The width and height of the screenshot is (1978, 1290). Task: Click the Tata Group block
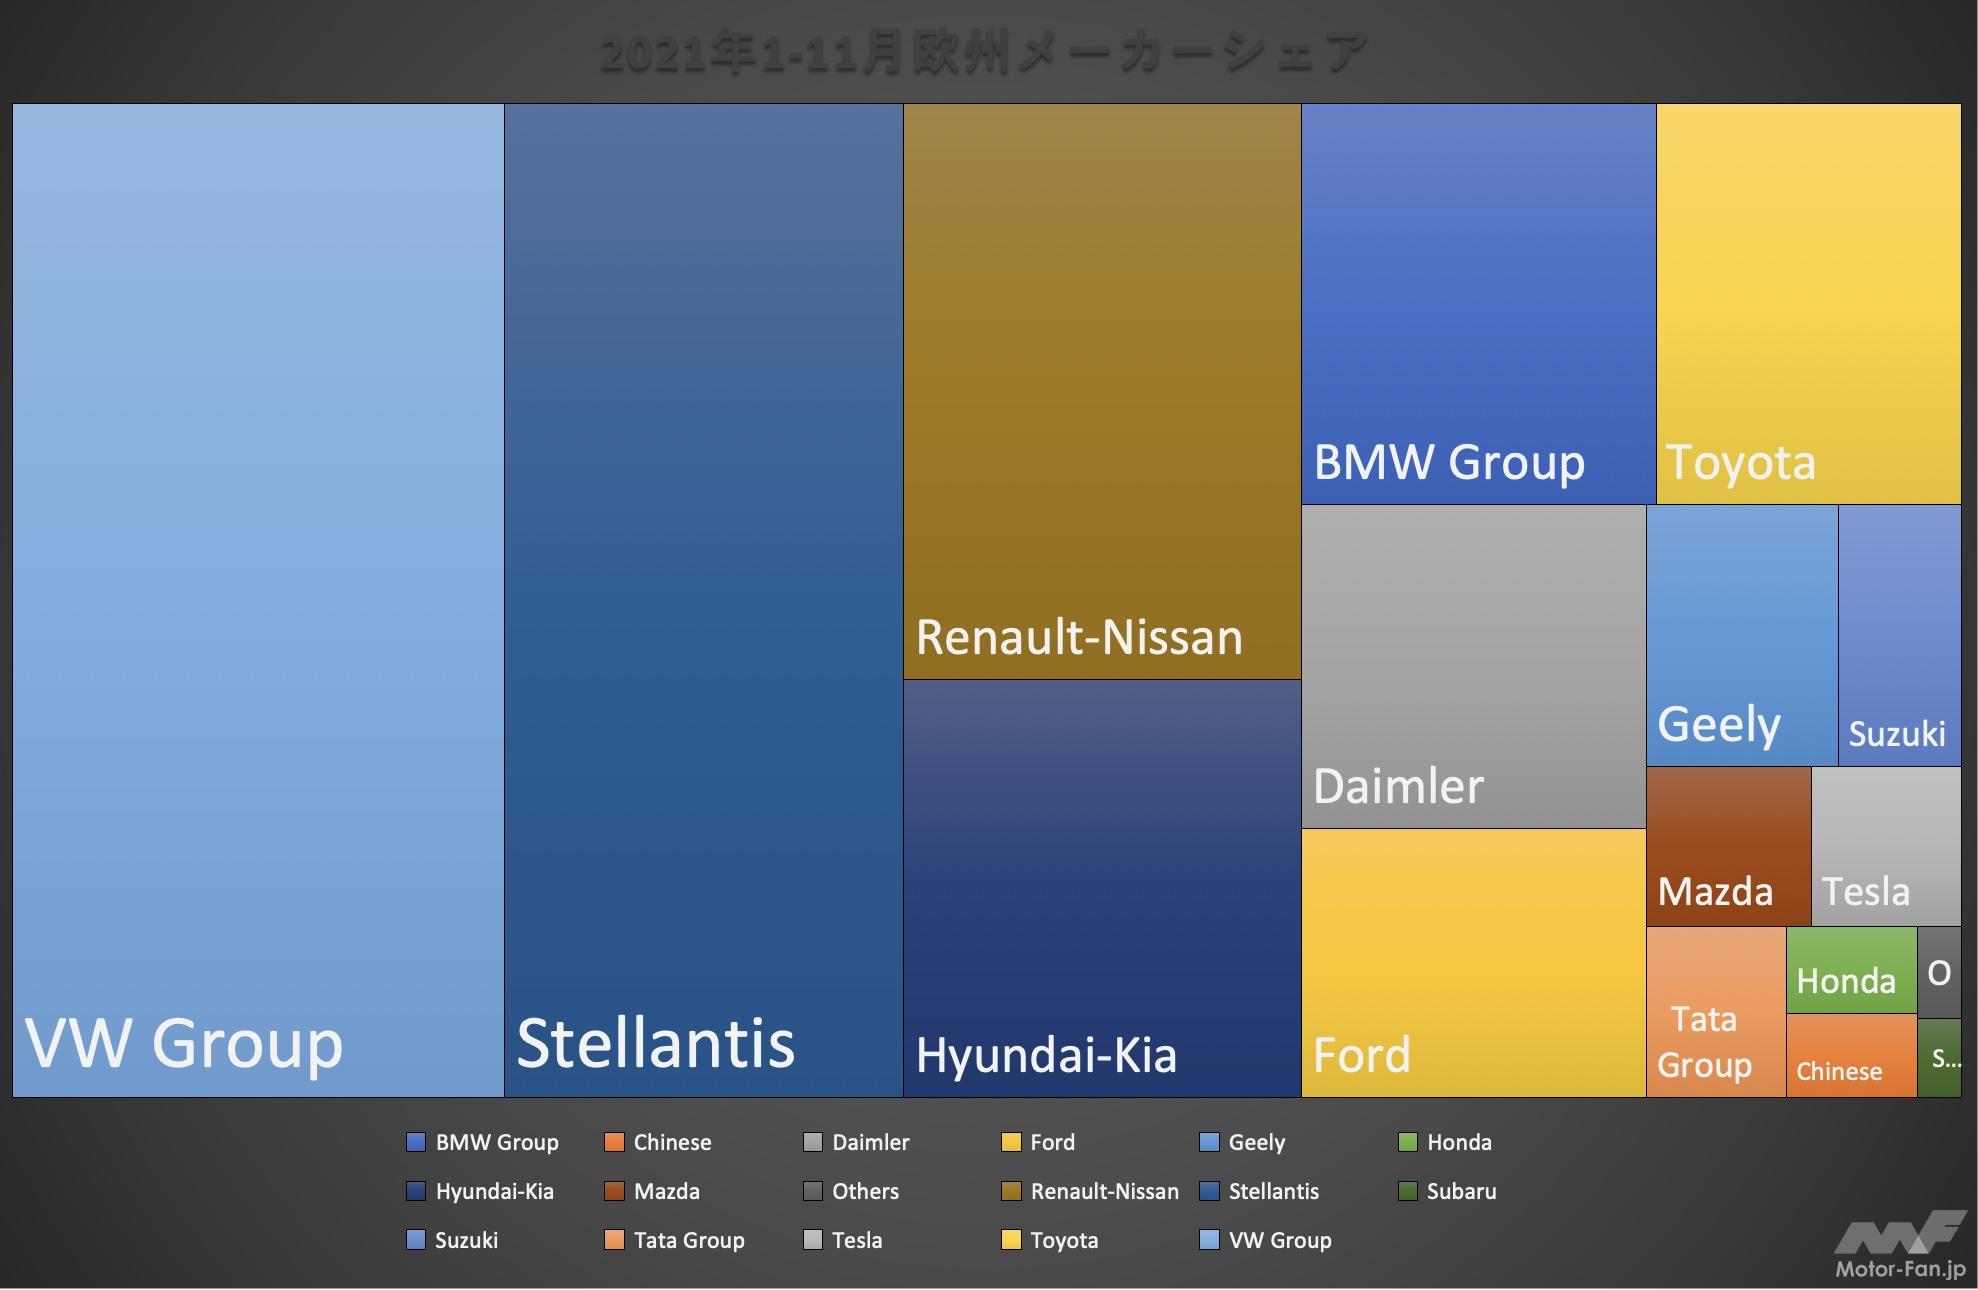coord(1715,1011)
